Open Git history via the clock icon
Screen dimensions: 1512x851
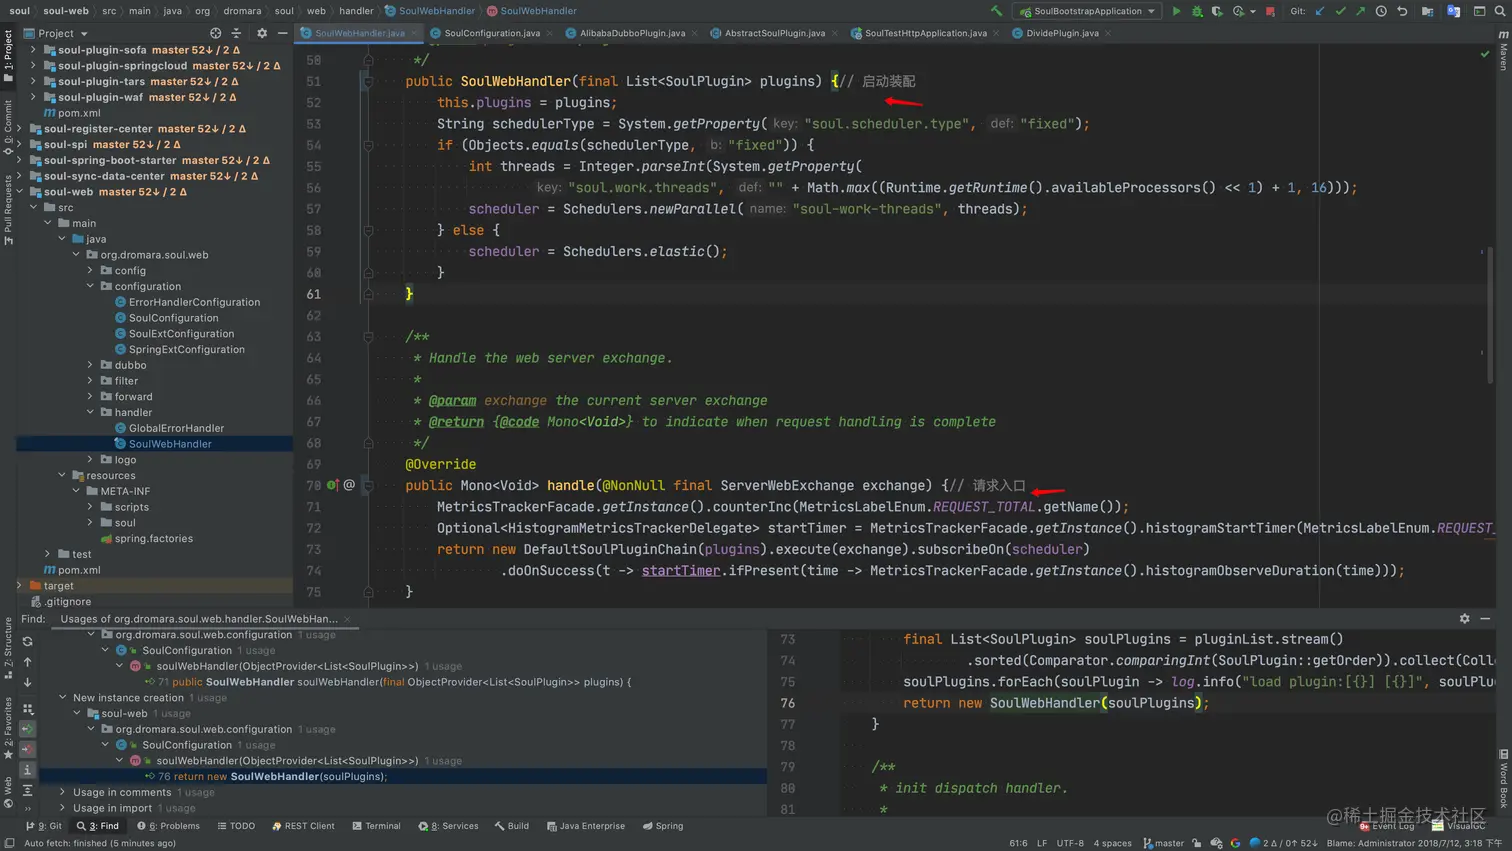click(x=1381, y=11)
